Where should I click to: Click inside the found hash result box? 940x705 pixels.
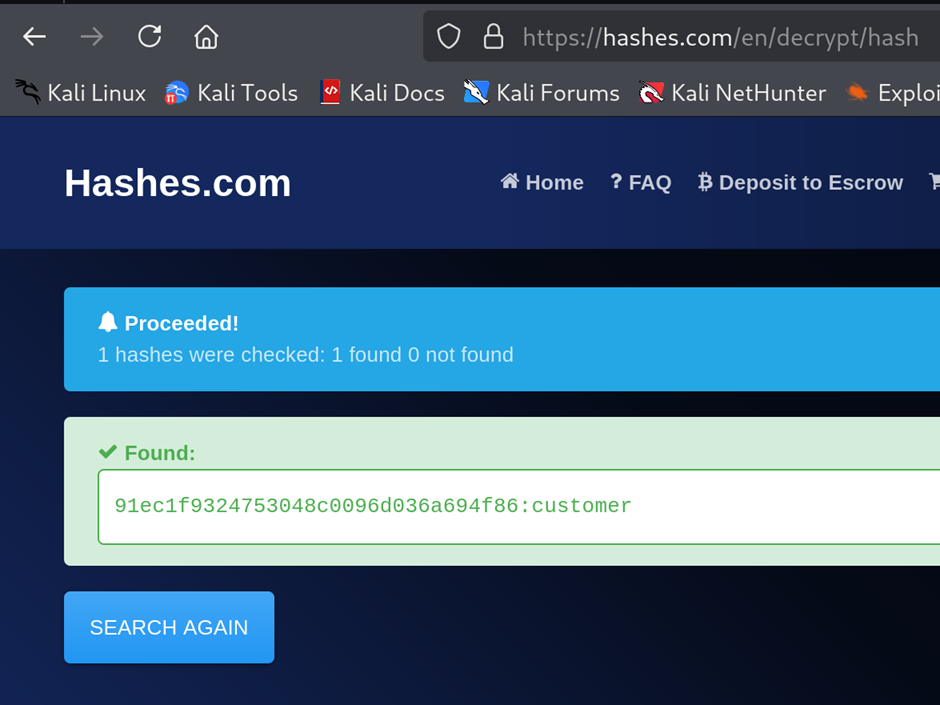click(x=519, y=507)
